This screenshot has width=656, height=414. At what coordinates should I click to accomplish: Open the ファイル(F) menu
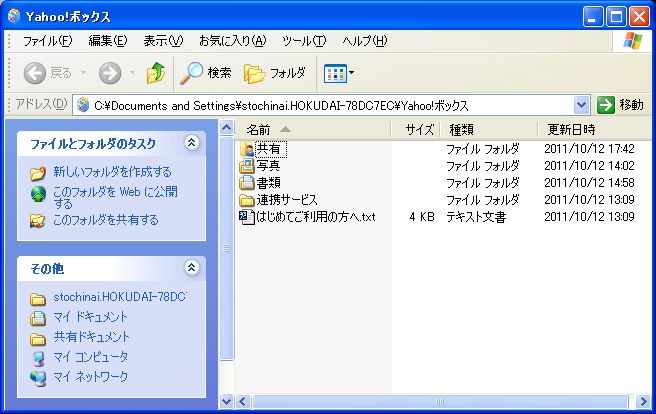pos(47,41)
